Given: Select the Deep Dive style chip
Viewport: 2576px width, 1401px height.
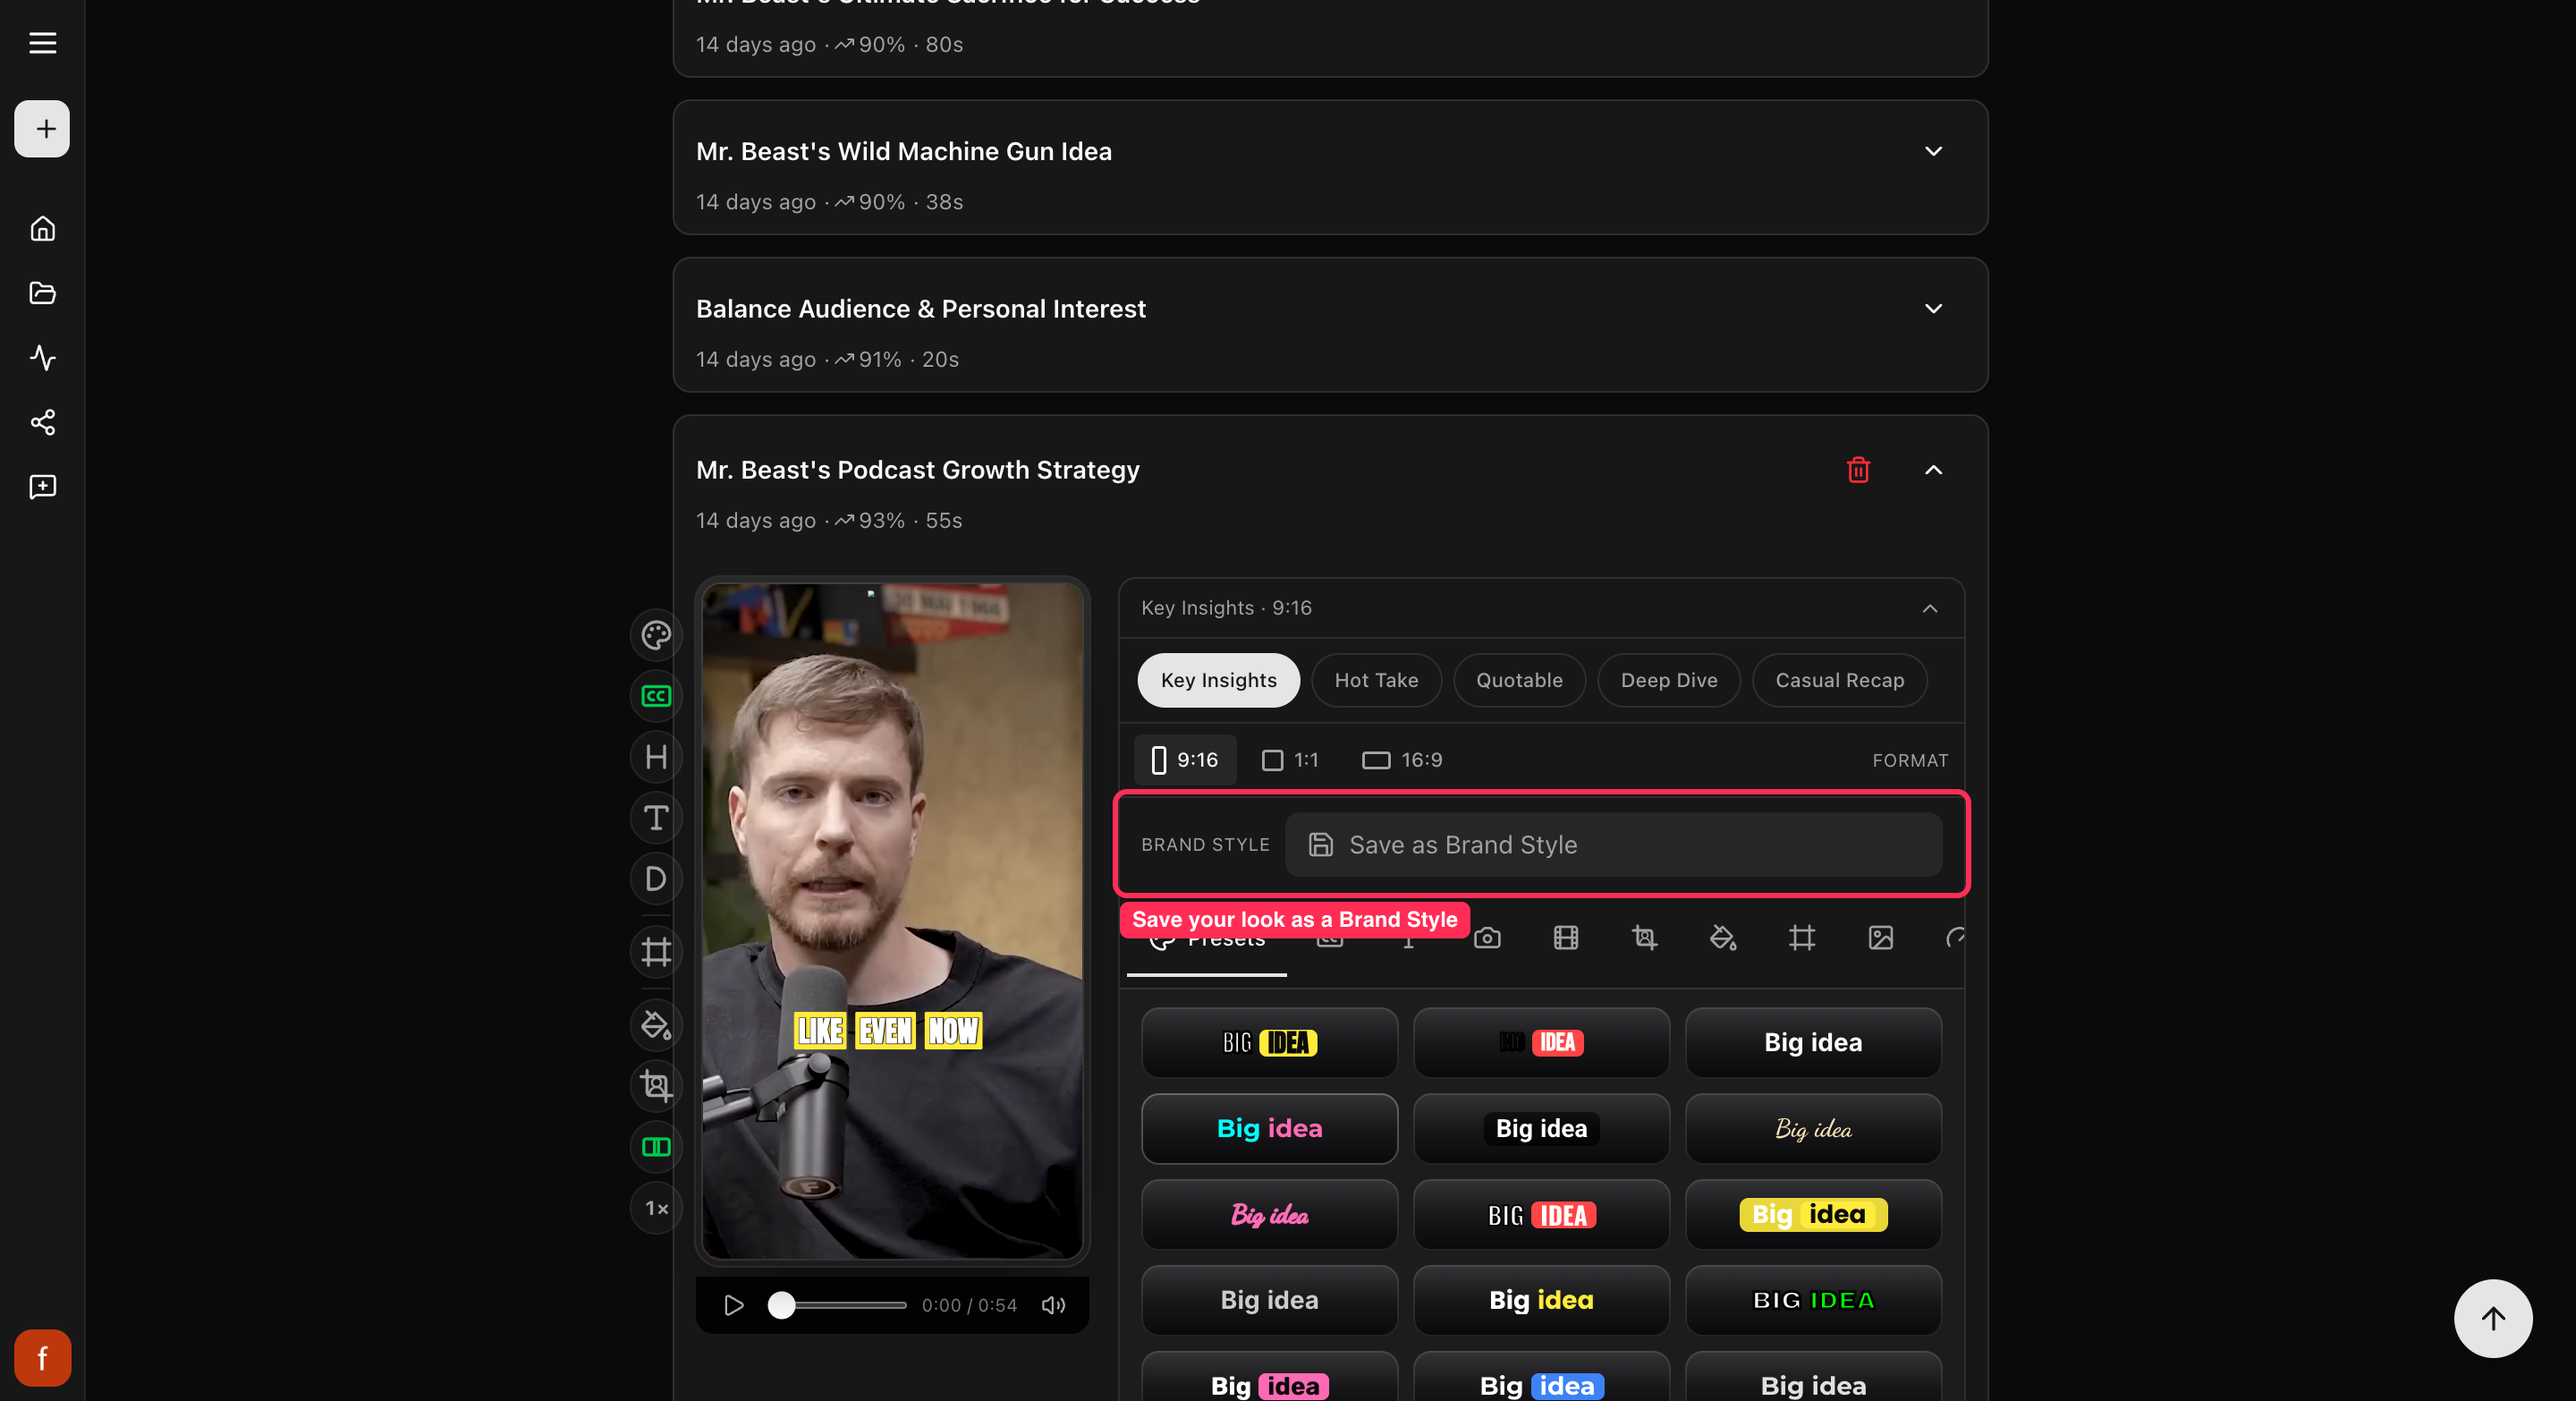Looking at the screenshot, I should click(x=1668, y=680).
